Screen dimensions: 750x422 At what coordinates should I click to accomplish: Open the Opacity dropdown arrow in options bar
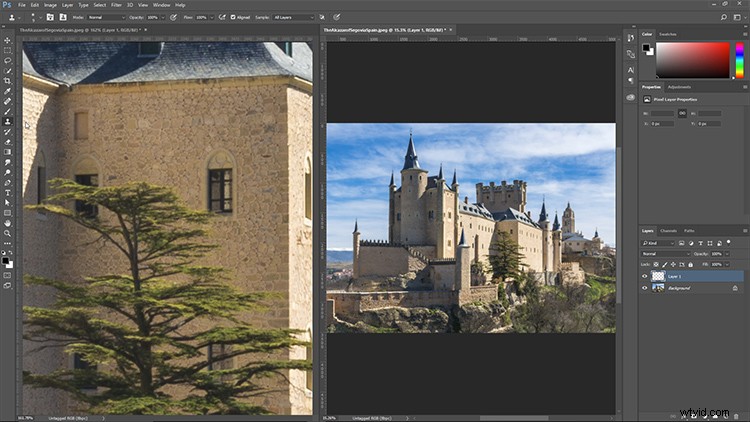point(163,17)
